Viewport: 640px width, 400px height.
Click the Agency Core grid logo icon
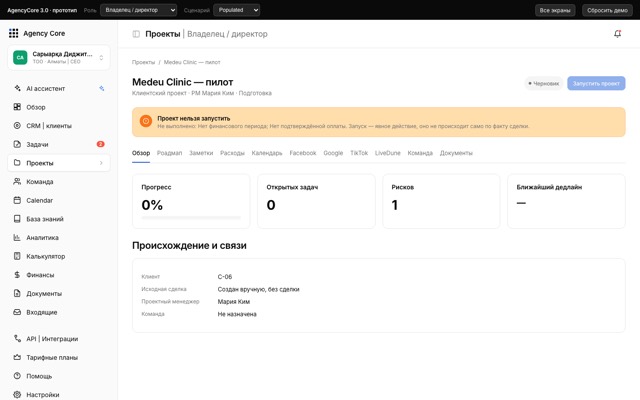(x=13, y=33)
